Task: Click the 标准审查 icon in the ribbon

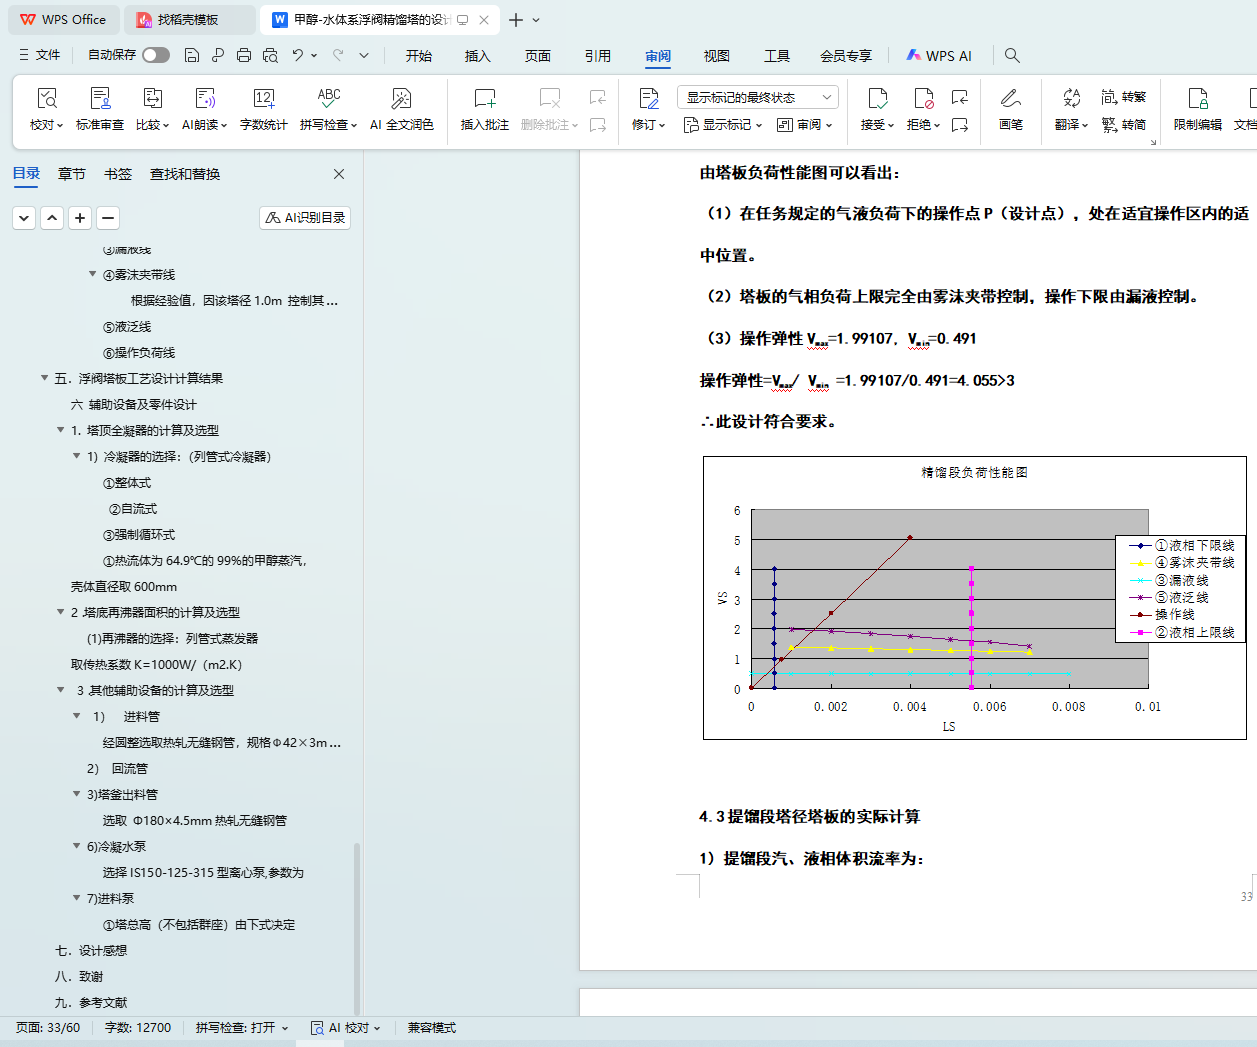Action: pos(100,99)
